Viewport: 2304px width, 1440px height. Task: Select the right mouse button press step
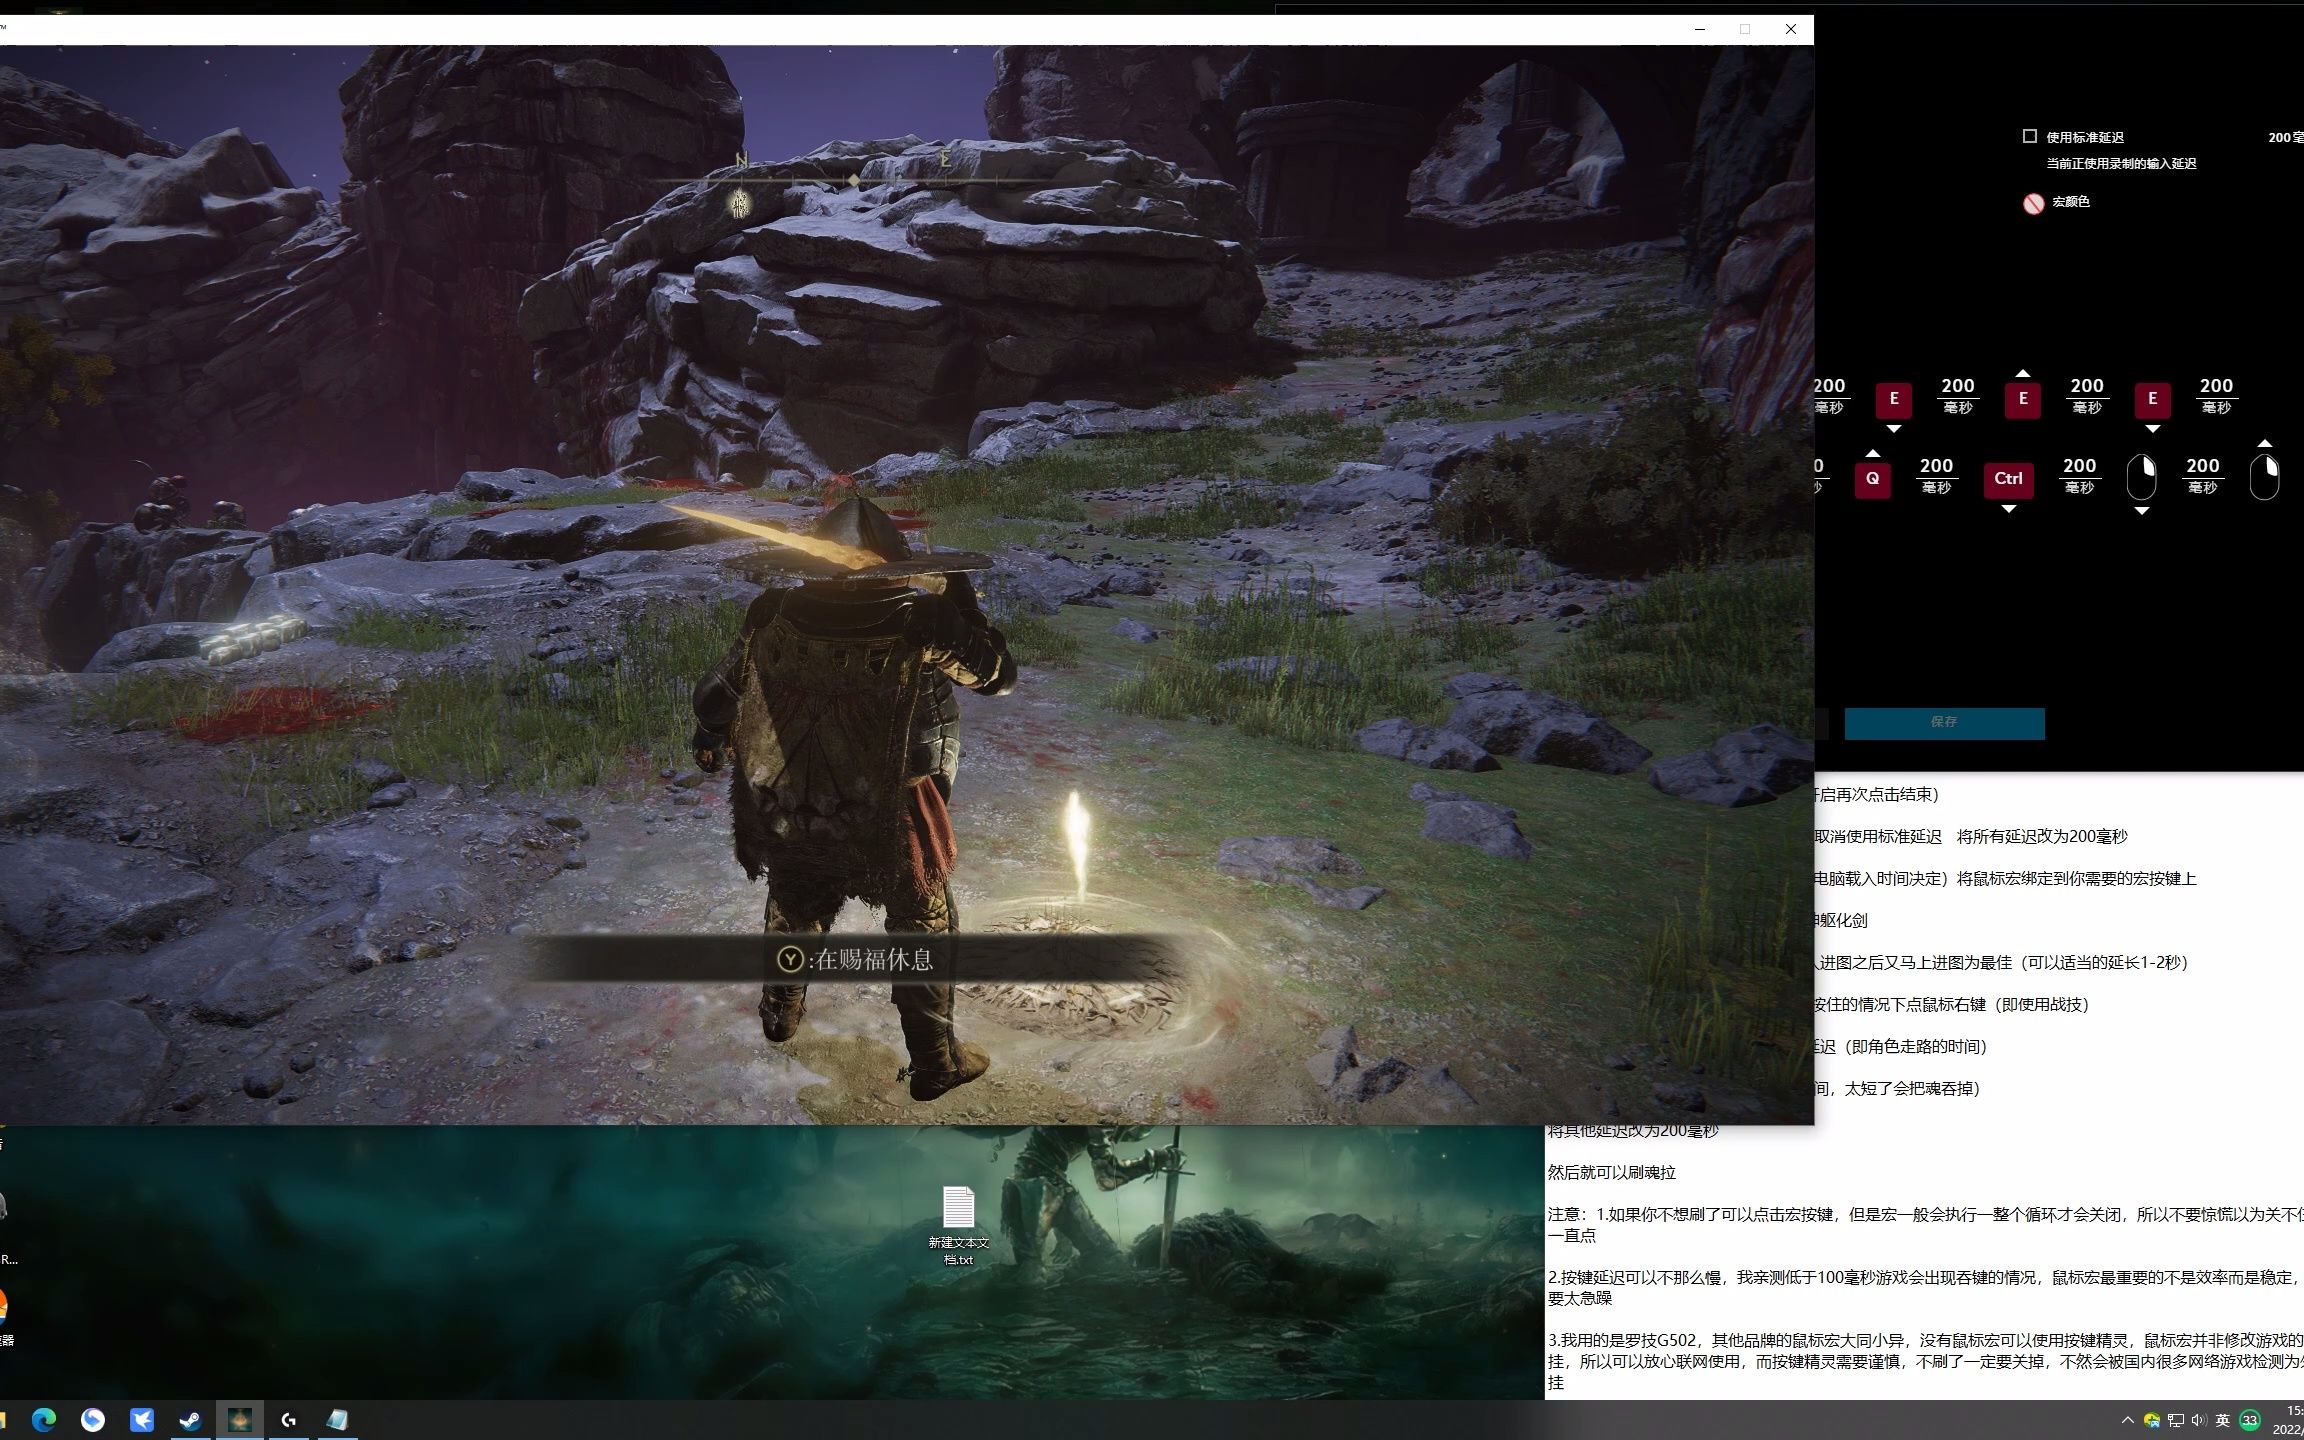[2140, 478]
